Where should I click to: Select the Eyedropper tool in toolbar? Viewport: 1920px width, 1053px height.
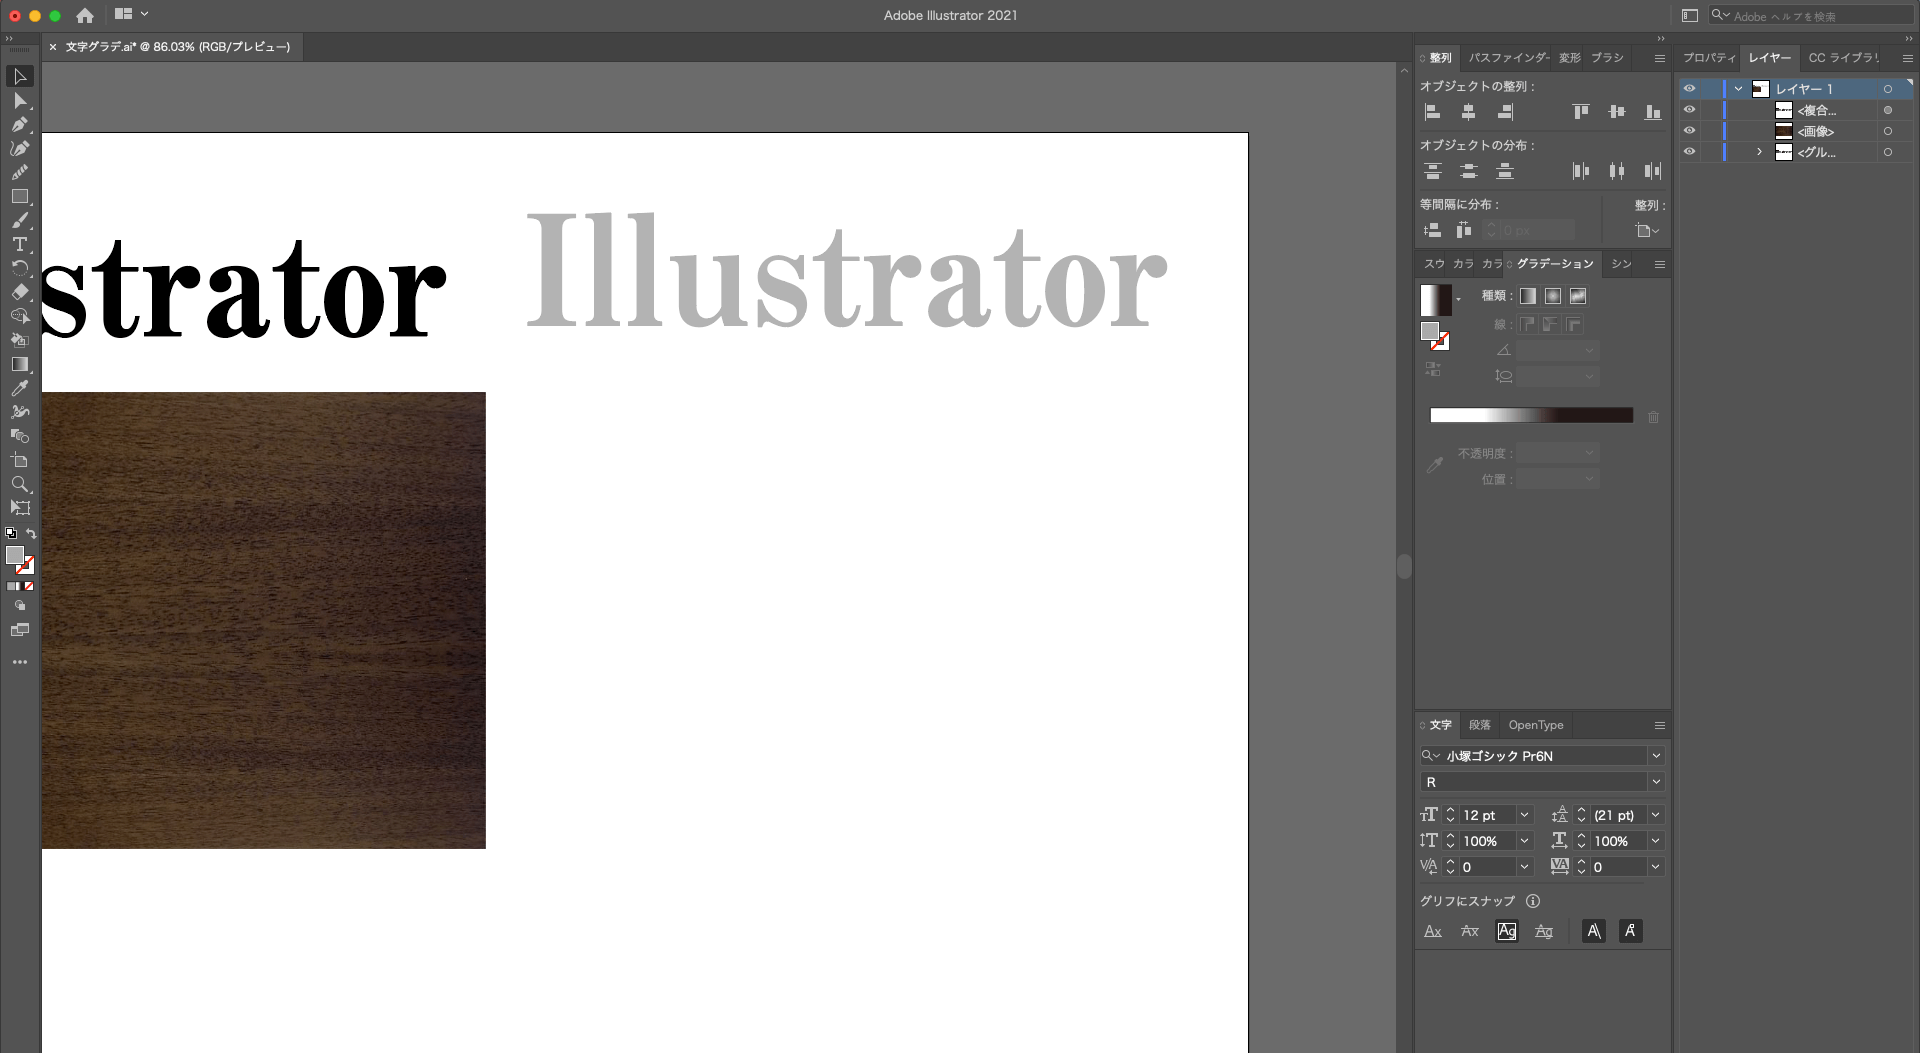(x=19, y=388)
